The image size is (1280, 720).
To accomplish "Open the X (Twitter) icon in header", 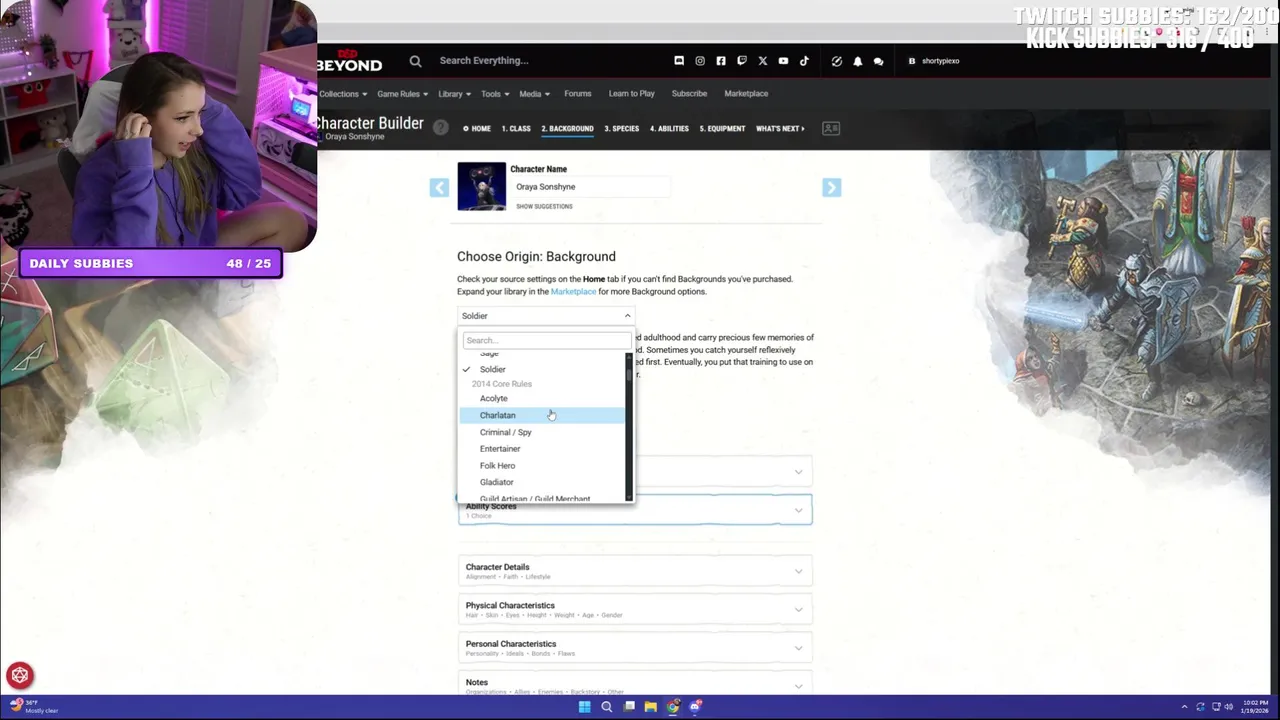I will point(763,61).
